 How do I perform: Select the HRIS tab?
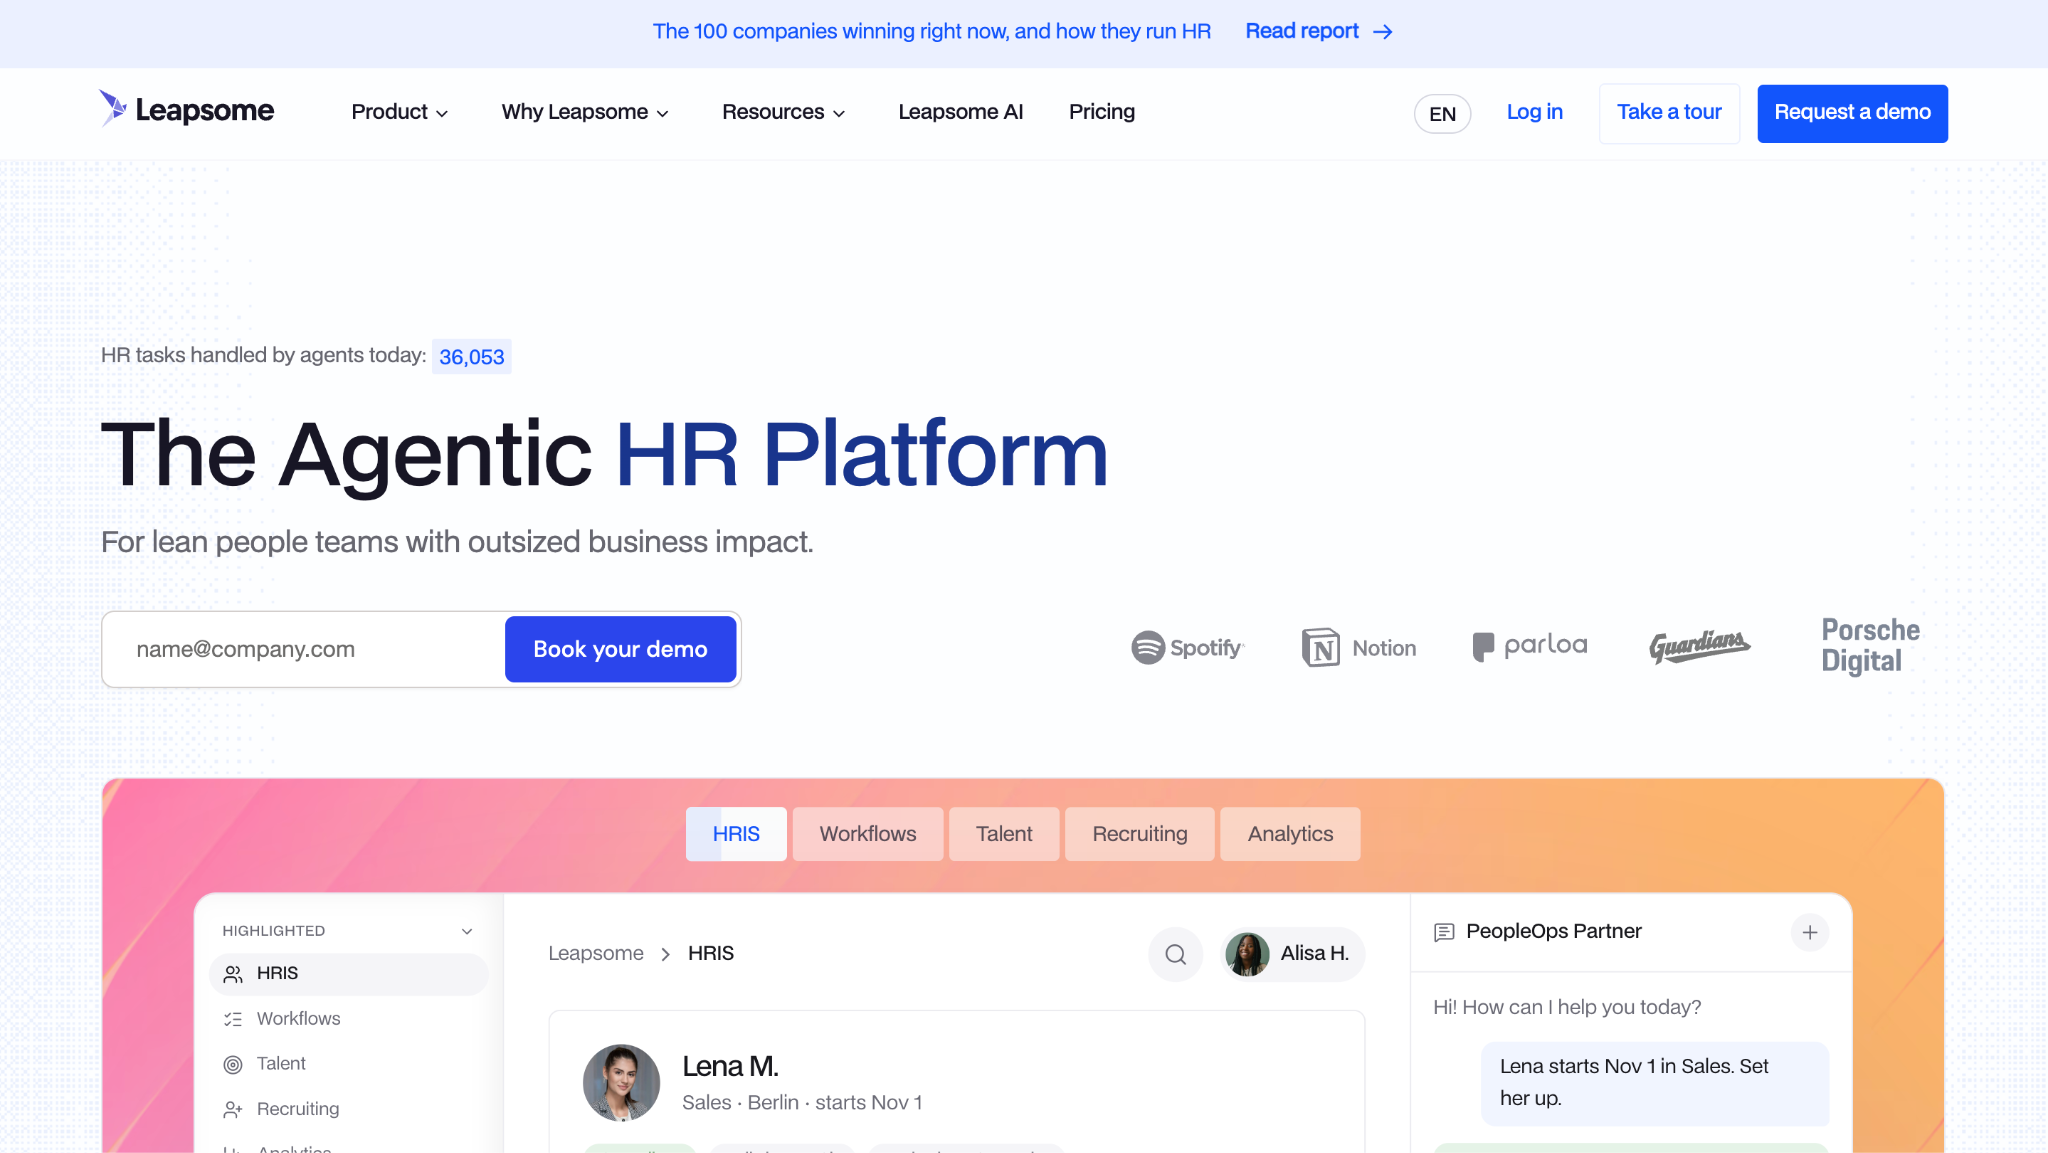point(736,834)
